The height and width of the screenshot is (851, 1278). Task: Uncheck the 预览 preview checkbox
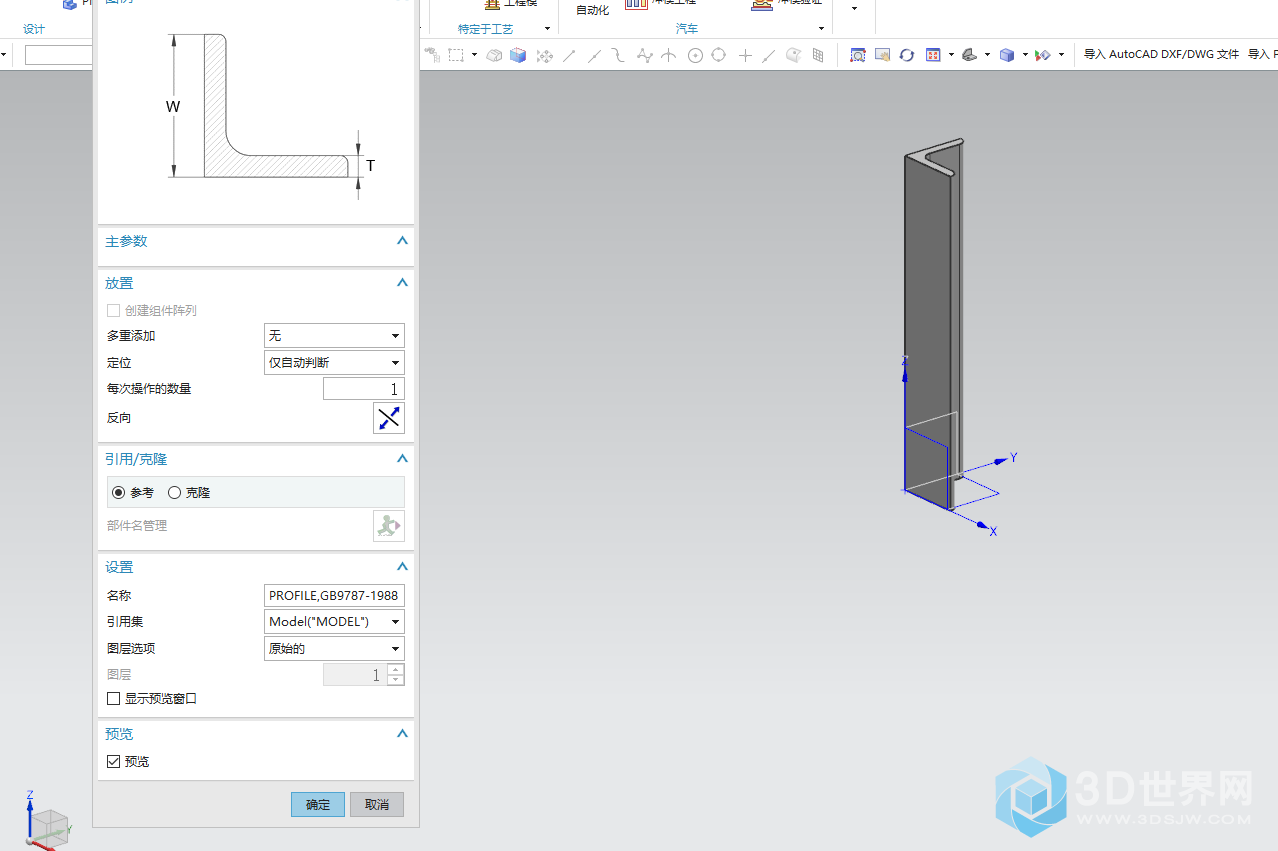click(113, 762)
